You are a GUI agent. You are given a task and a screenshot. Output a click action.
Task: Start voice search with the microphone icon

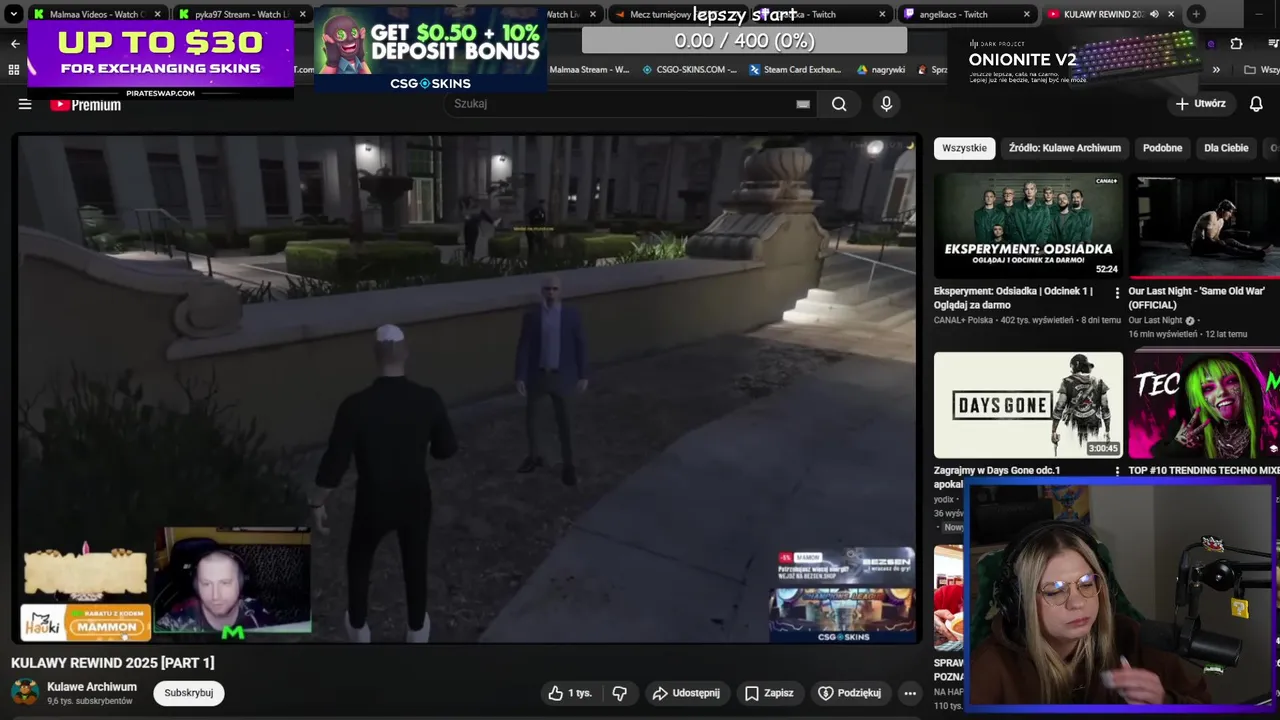[x=886, y=104]
